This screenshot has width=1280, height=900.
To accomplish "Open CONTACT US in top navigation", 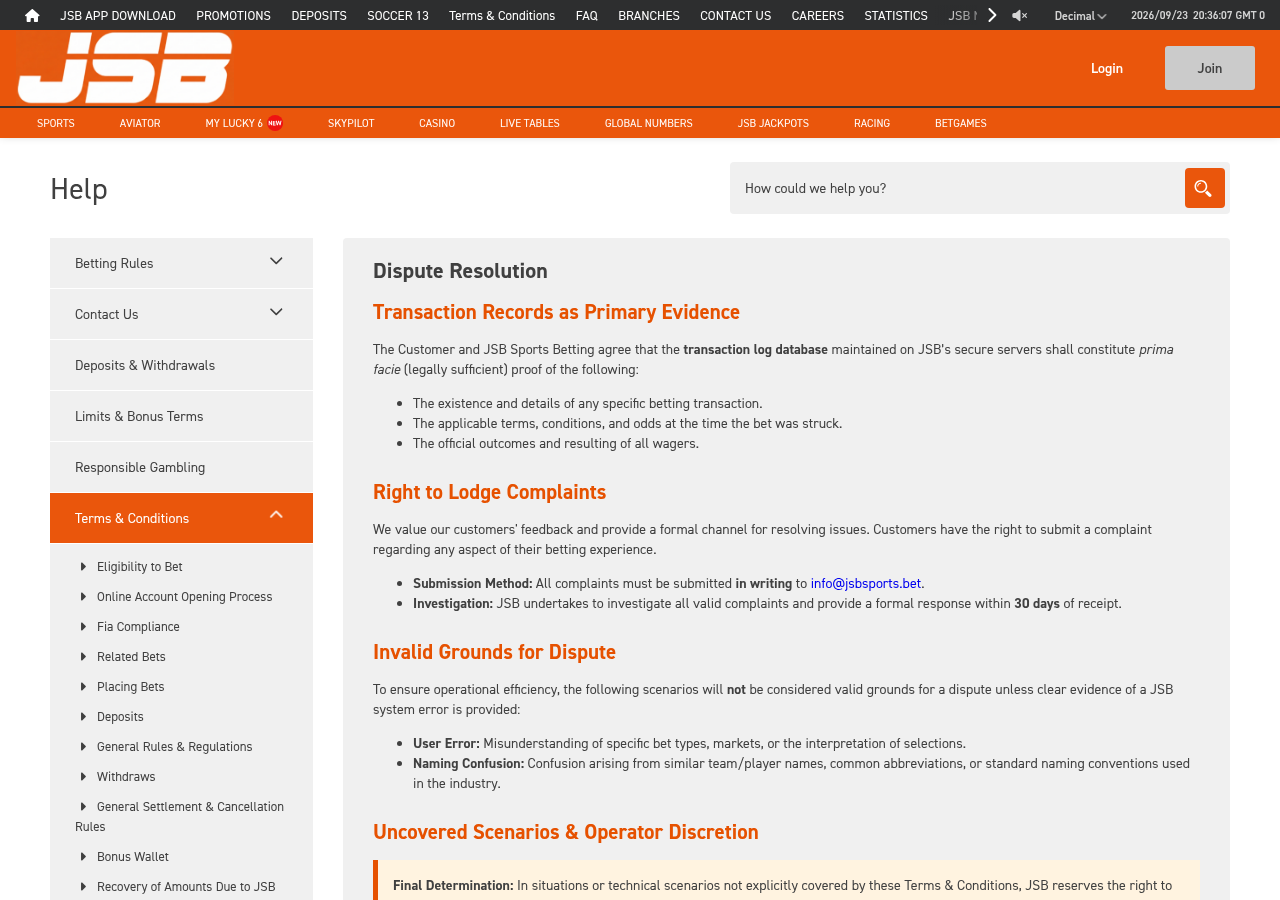I will tap(736, 15).
